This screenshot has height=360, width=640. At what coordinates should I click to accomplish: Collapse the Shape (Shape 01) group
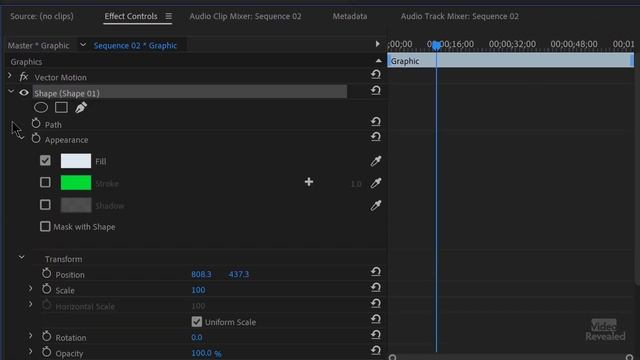[x=11, y=92]
